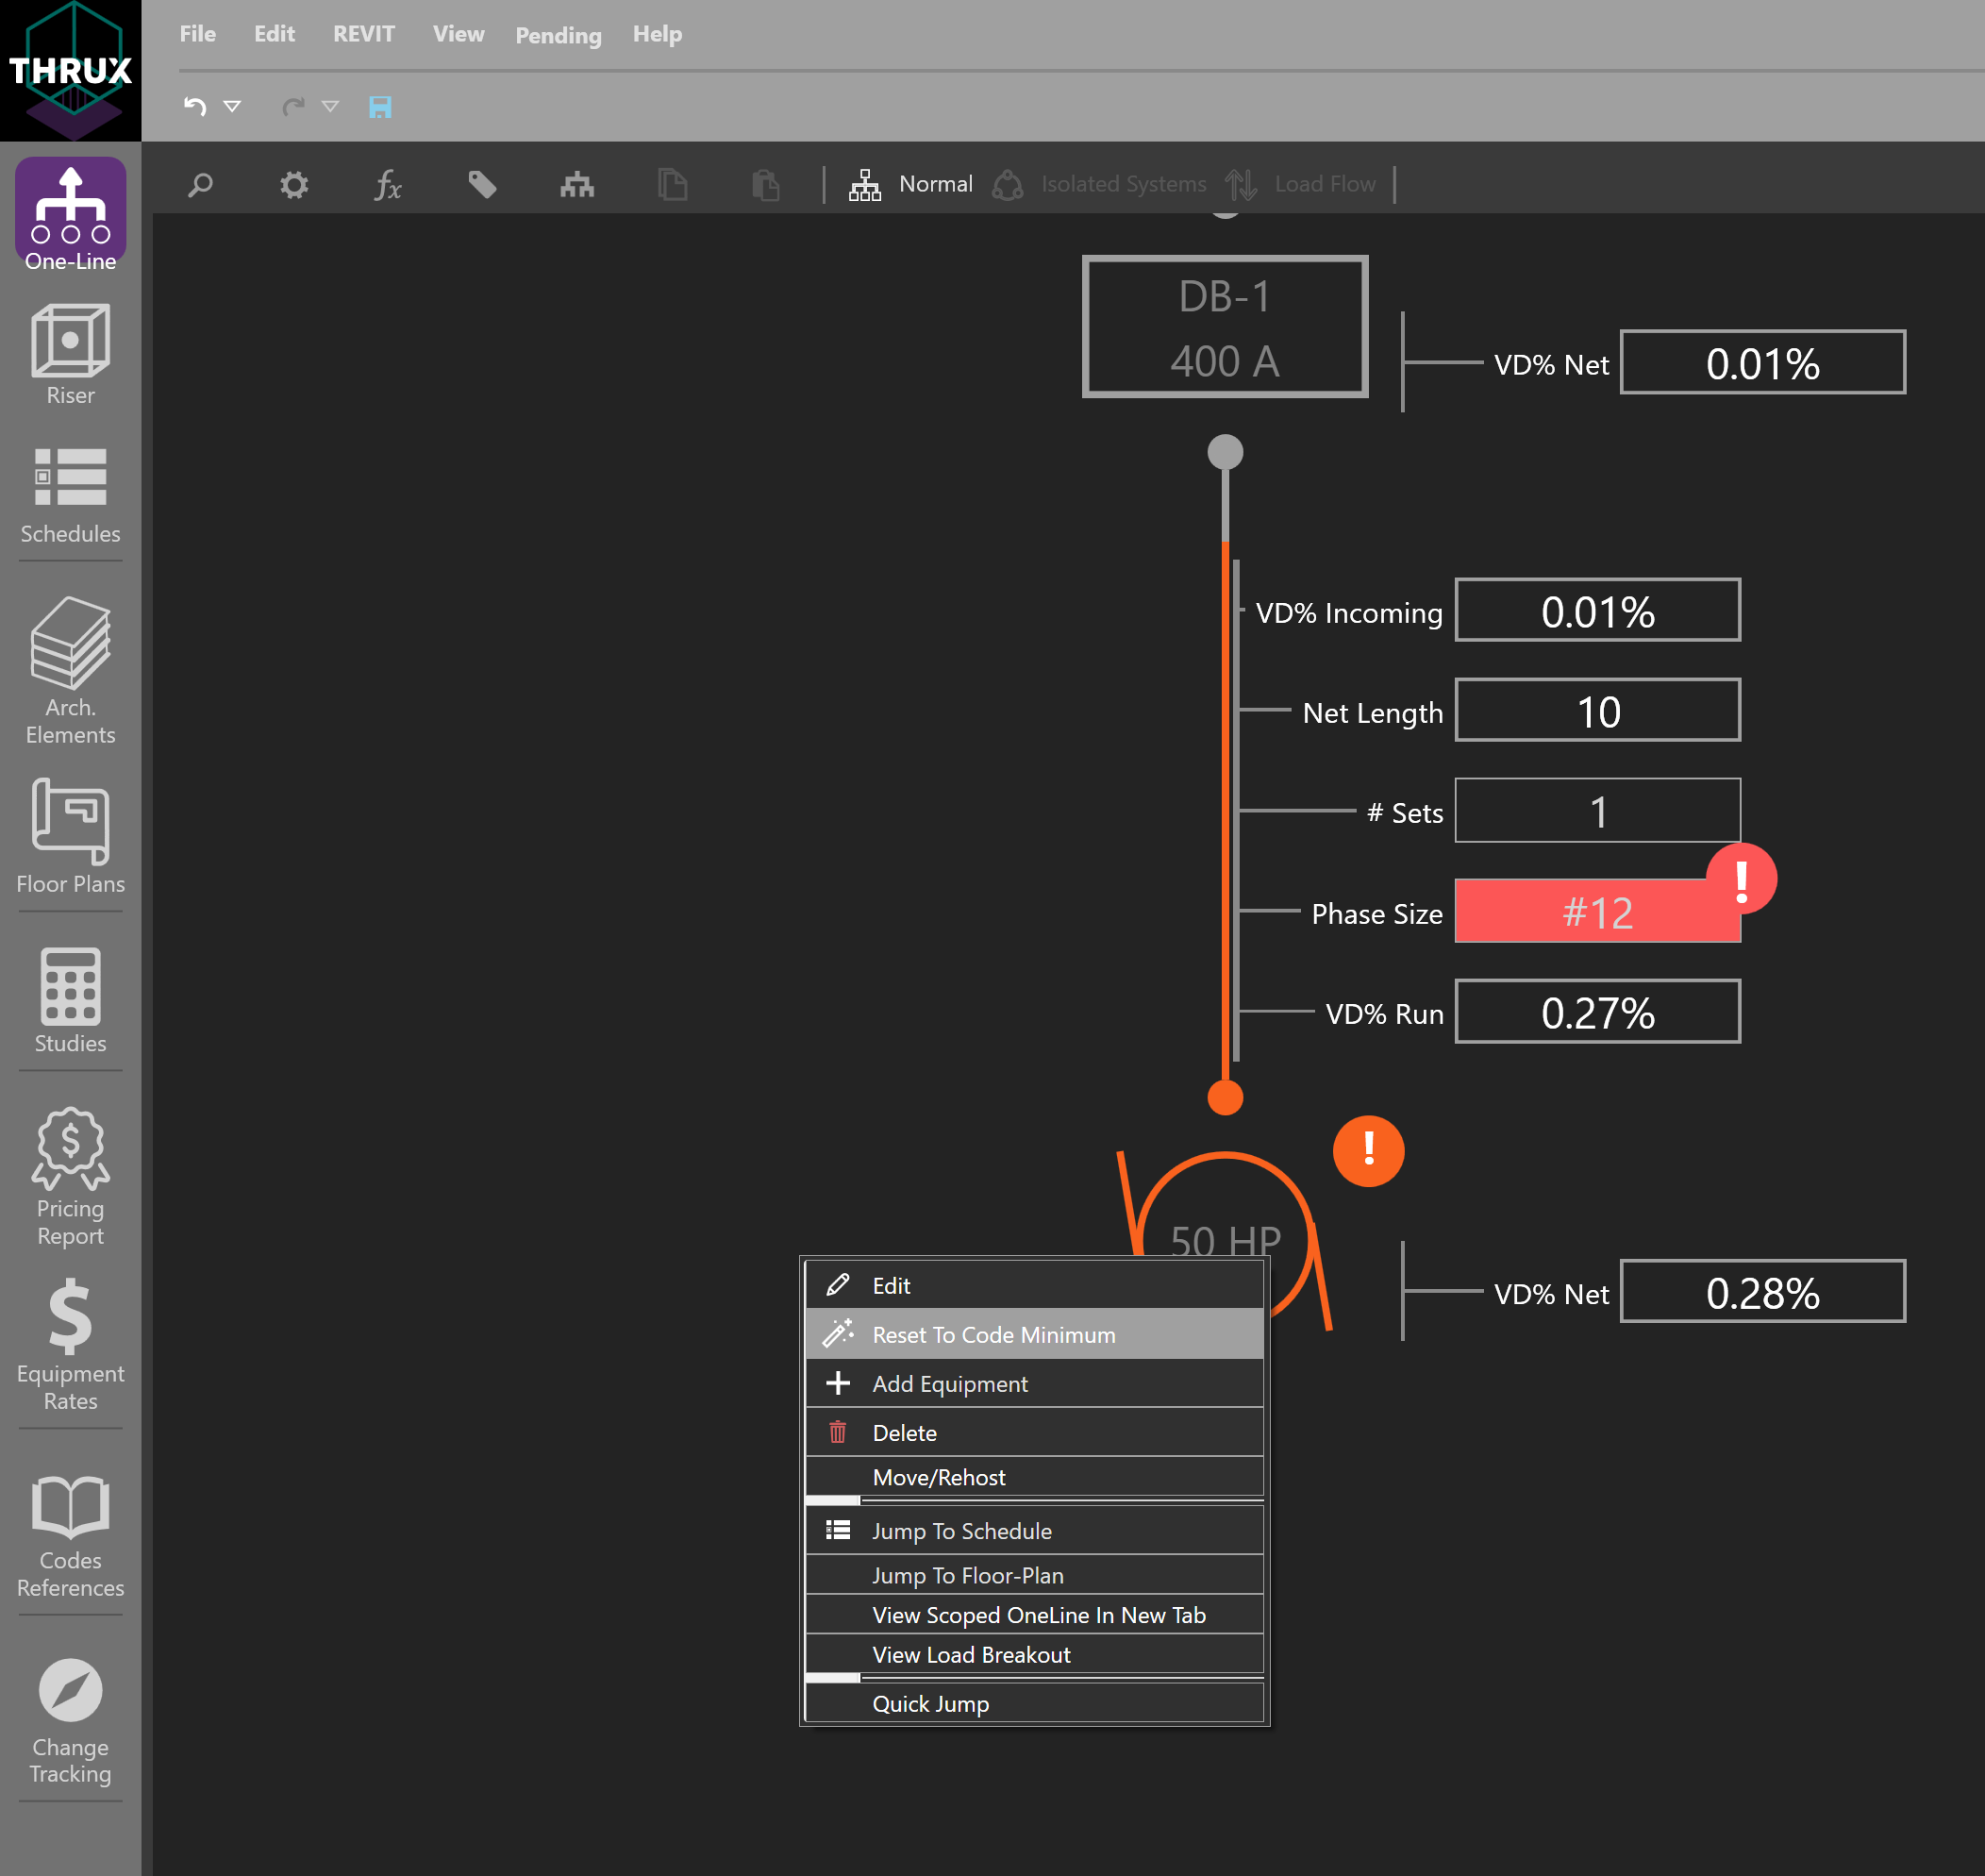
Task: Save project with the floppy disk icon
Action: coord(380,107)
